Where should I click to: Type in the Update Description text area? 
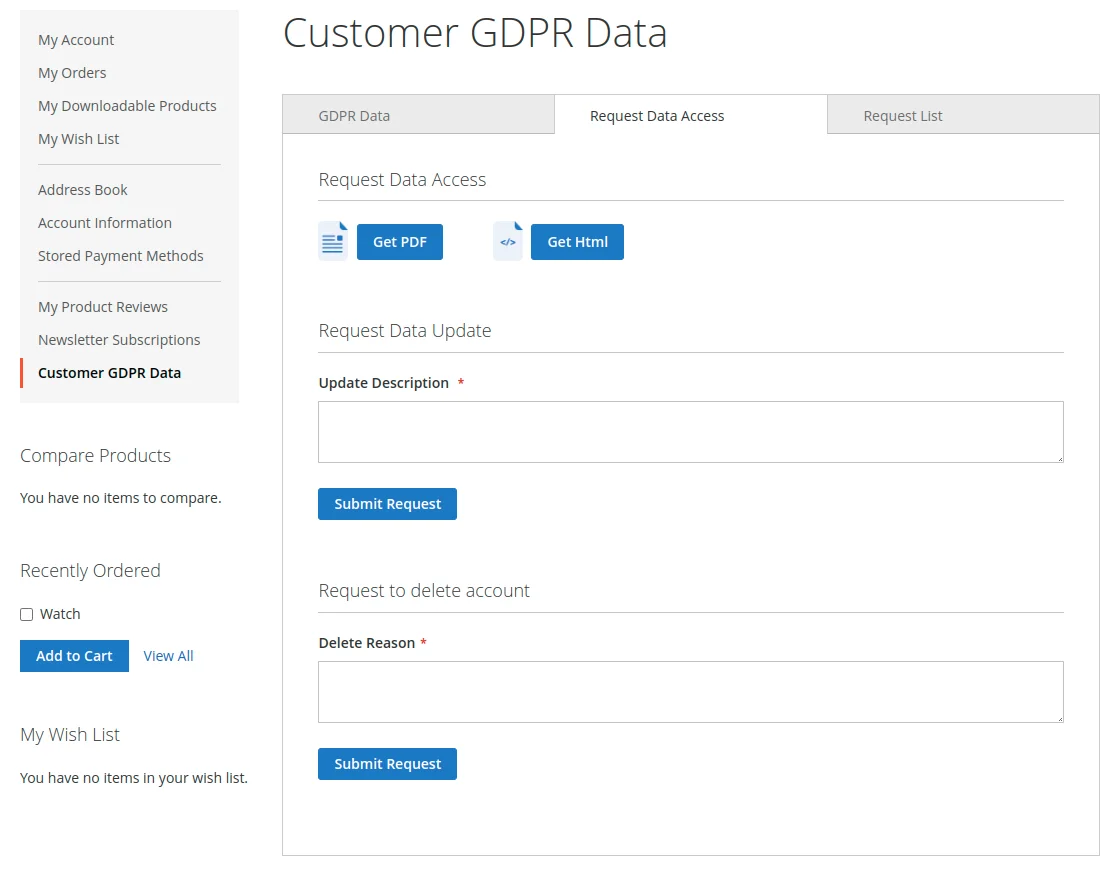point(690,432)
